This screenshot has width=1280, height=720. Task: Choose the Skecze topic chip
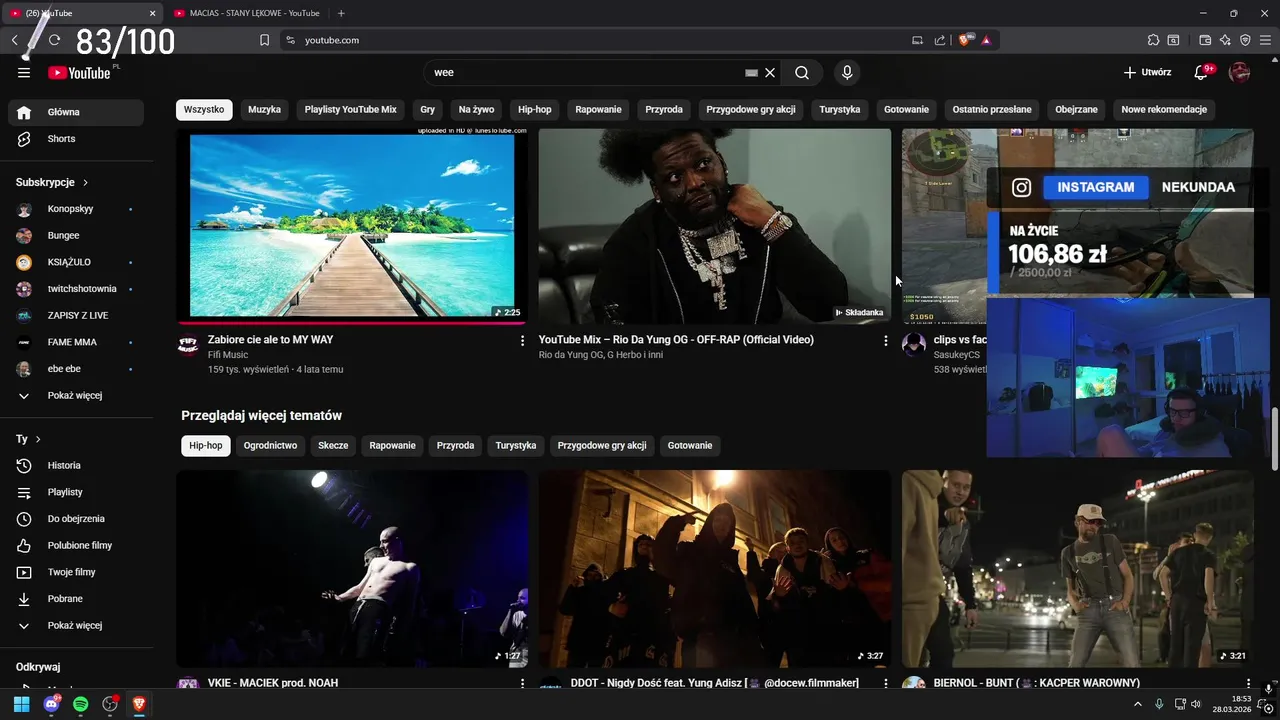tap(333, 445)
